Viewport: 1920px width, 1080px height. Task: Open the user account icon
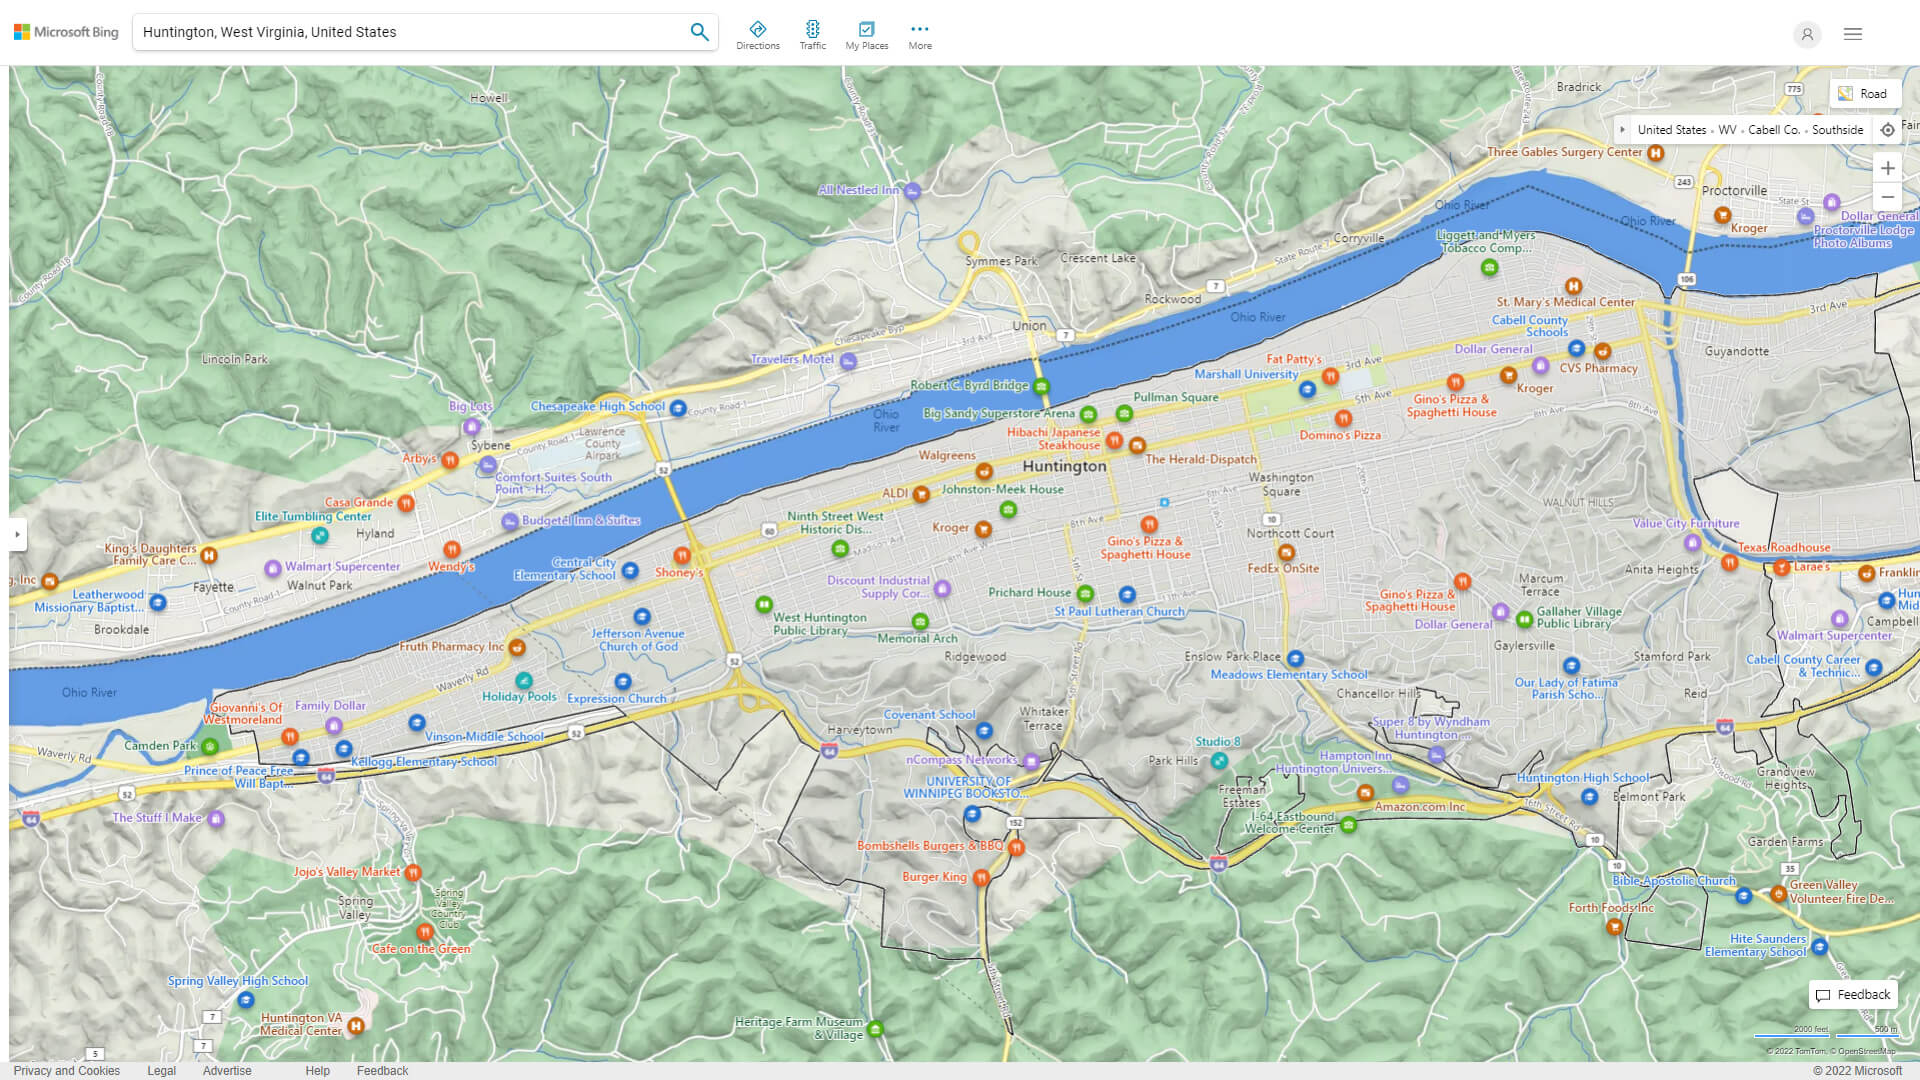1806,34
